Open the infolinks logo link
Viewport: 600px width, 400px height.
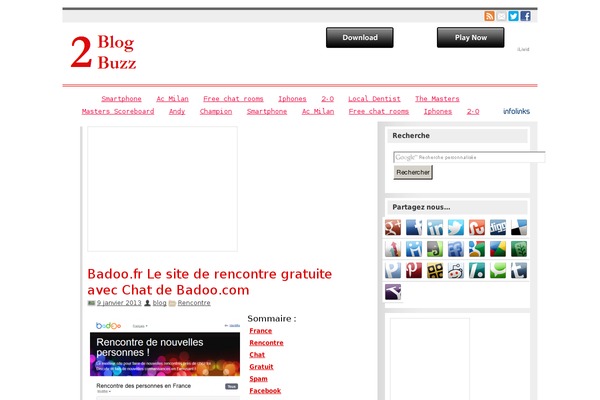pyautogui.click(x=516, y=111)
